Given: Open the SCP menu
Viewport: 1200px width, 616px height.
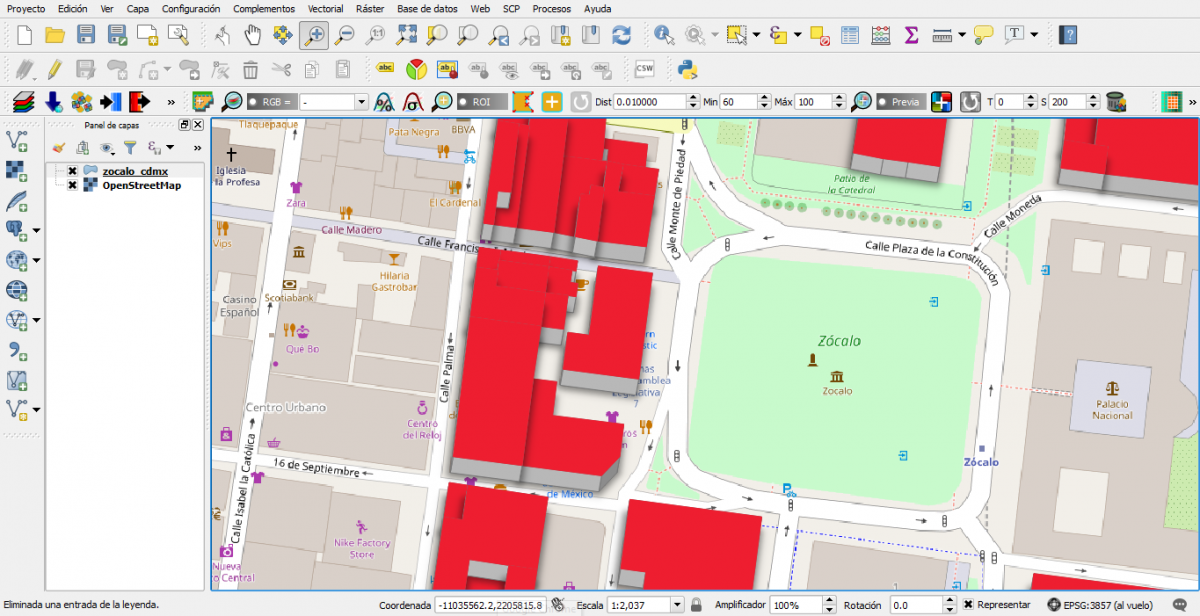Looking at the screenshot, I should click(x=510, y=8).
